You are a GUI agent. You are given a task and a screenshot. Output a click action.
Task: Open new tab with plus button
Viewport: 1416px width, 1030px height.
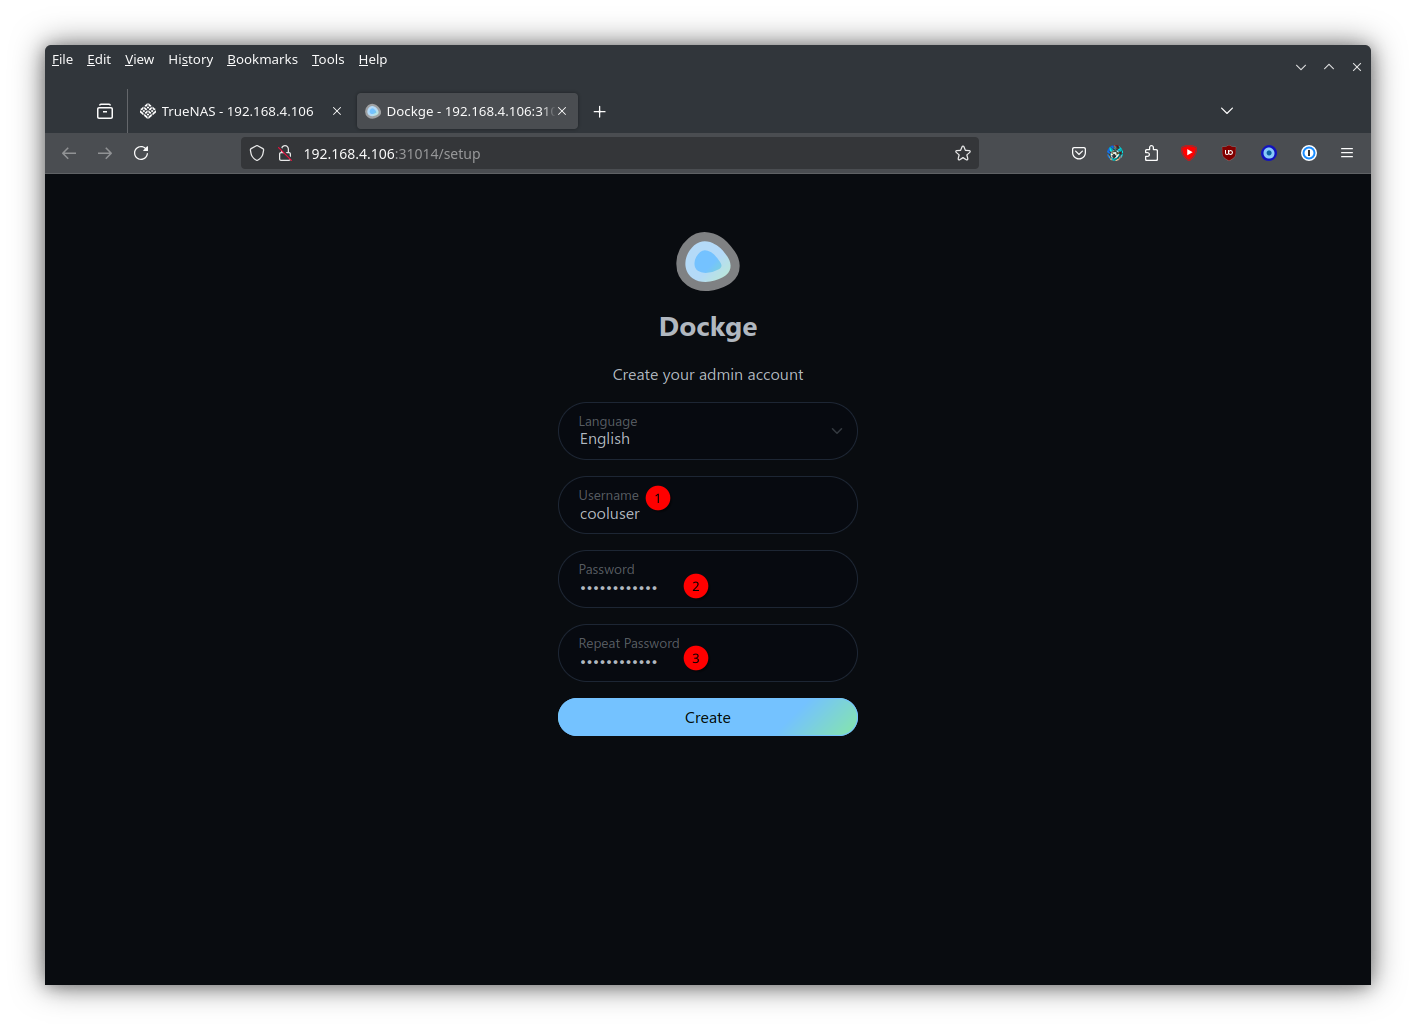pos(600,111)
